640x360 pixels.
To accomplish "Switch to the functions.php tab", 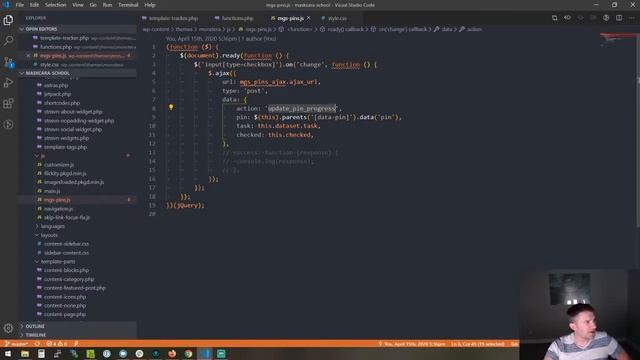I will click(237, 18).
